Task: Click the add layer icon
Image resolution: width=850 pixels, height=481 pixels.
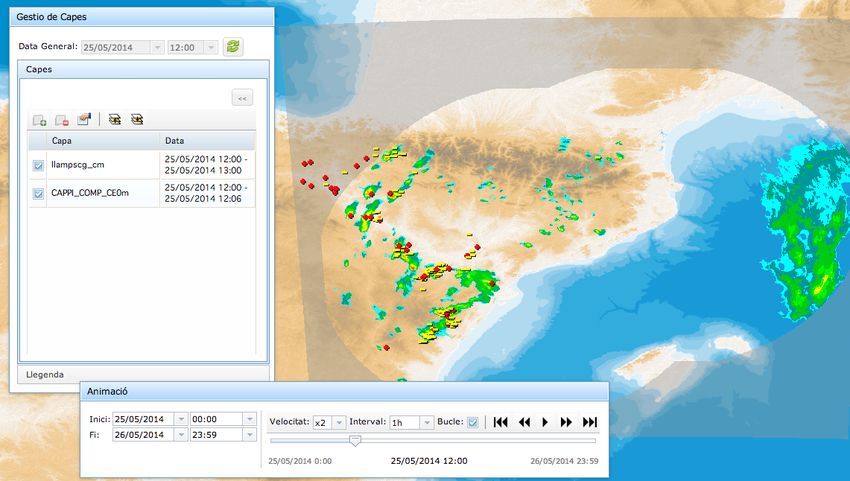Action: [40, 120]
